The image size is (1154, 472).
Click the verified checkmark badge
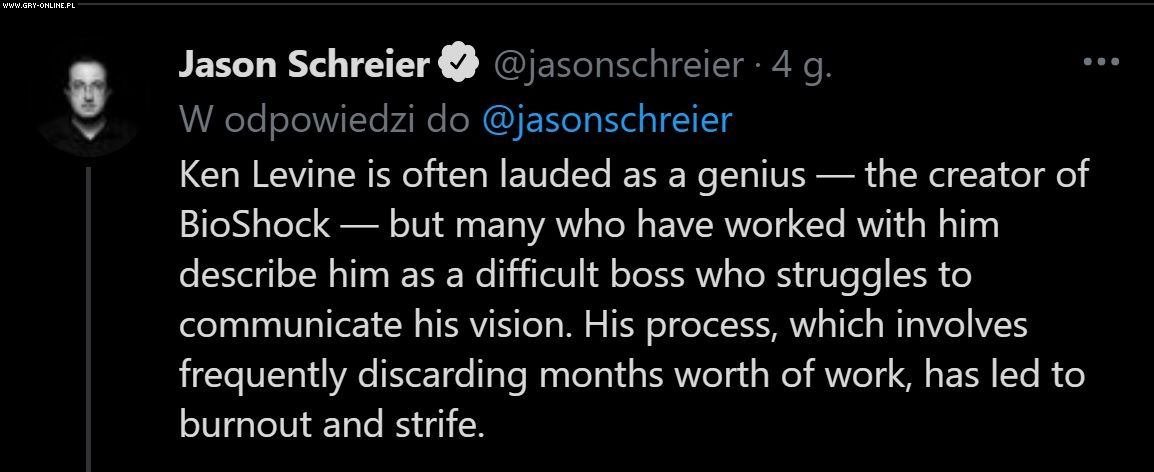[457, 64]
